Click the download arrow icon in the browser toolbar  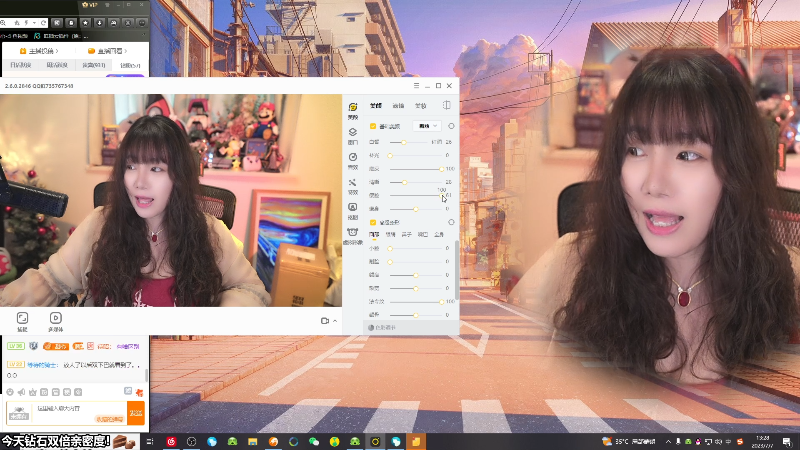(x=99, y=22)
